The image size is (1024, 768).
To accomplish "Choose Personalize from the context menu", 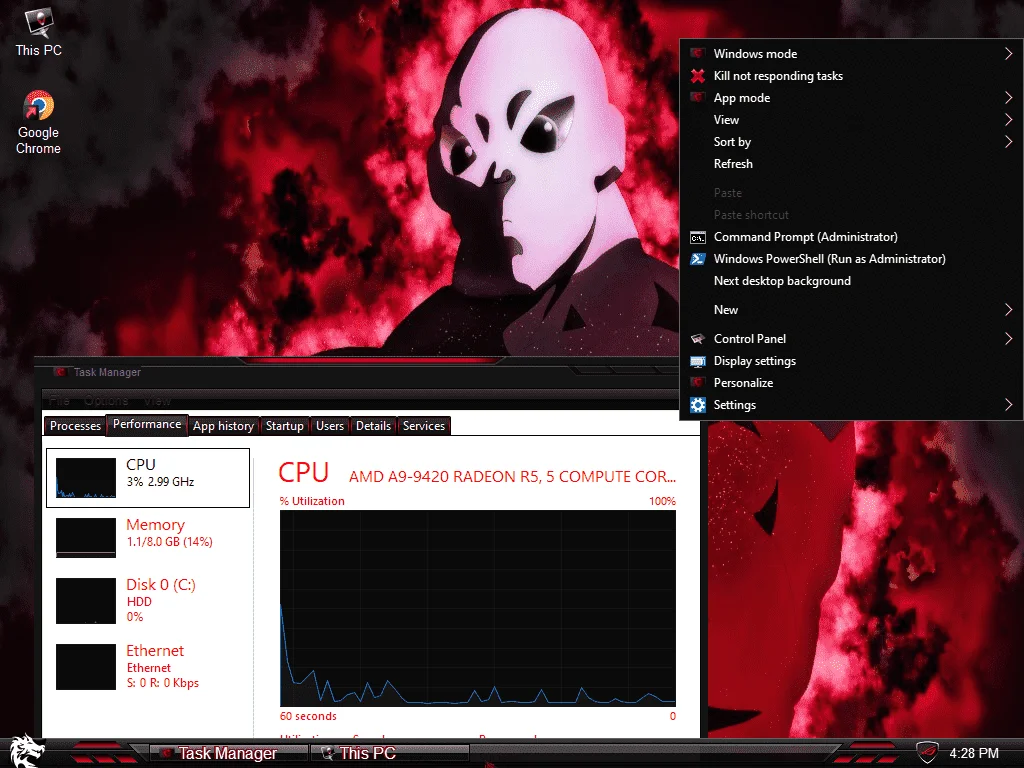I will click(852, 383).
